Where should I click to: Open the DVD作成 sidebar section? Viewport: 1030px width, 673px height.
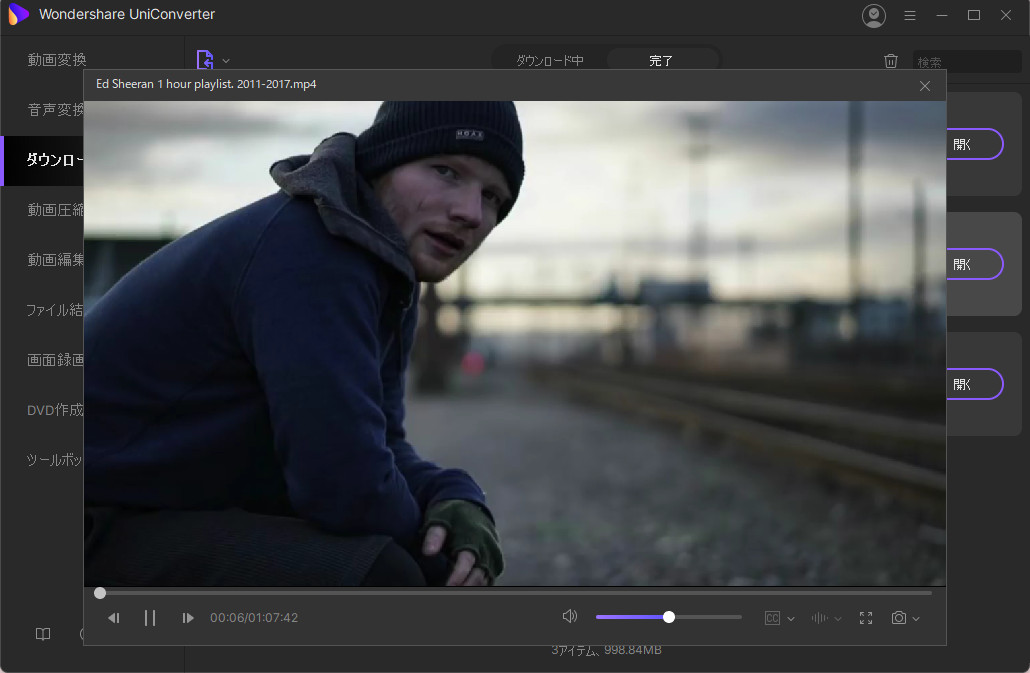(55, 410)
